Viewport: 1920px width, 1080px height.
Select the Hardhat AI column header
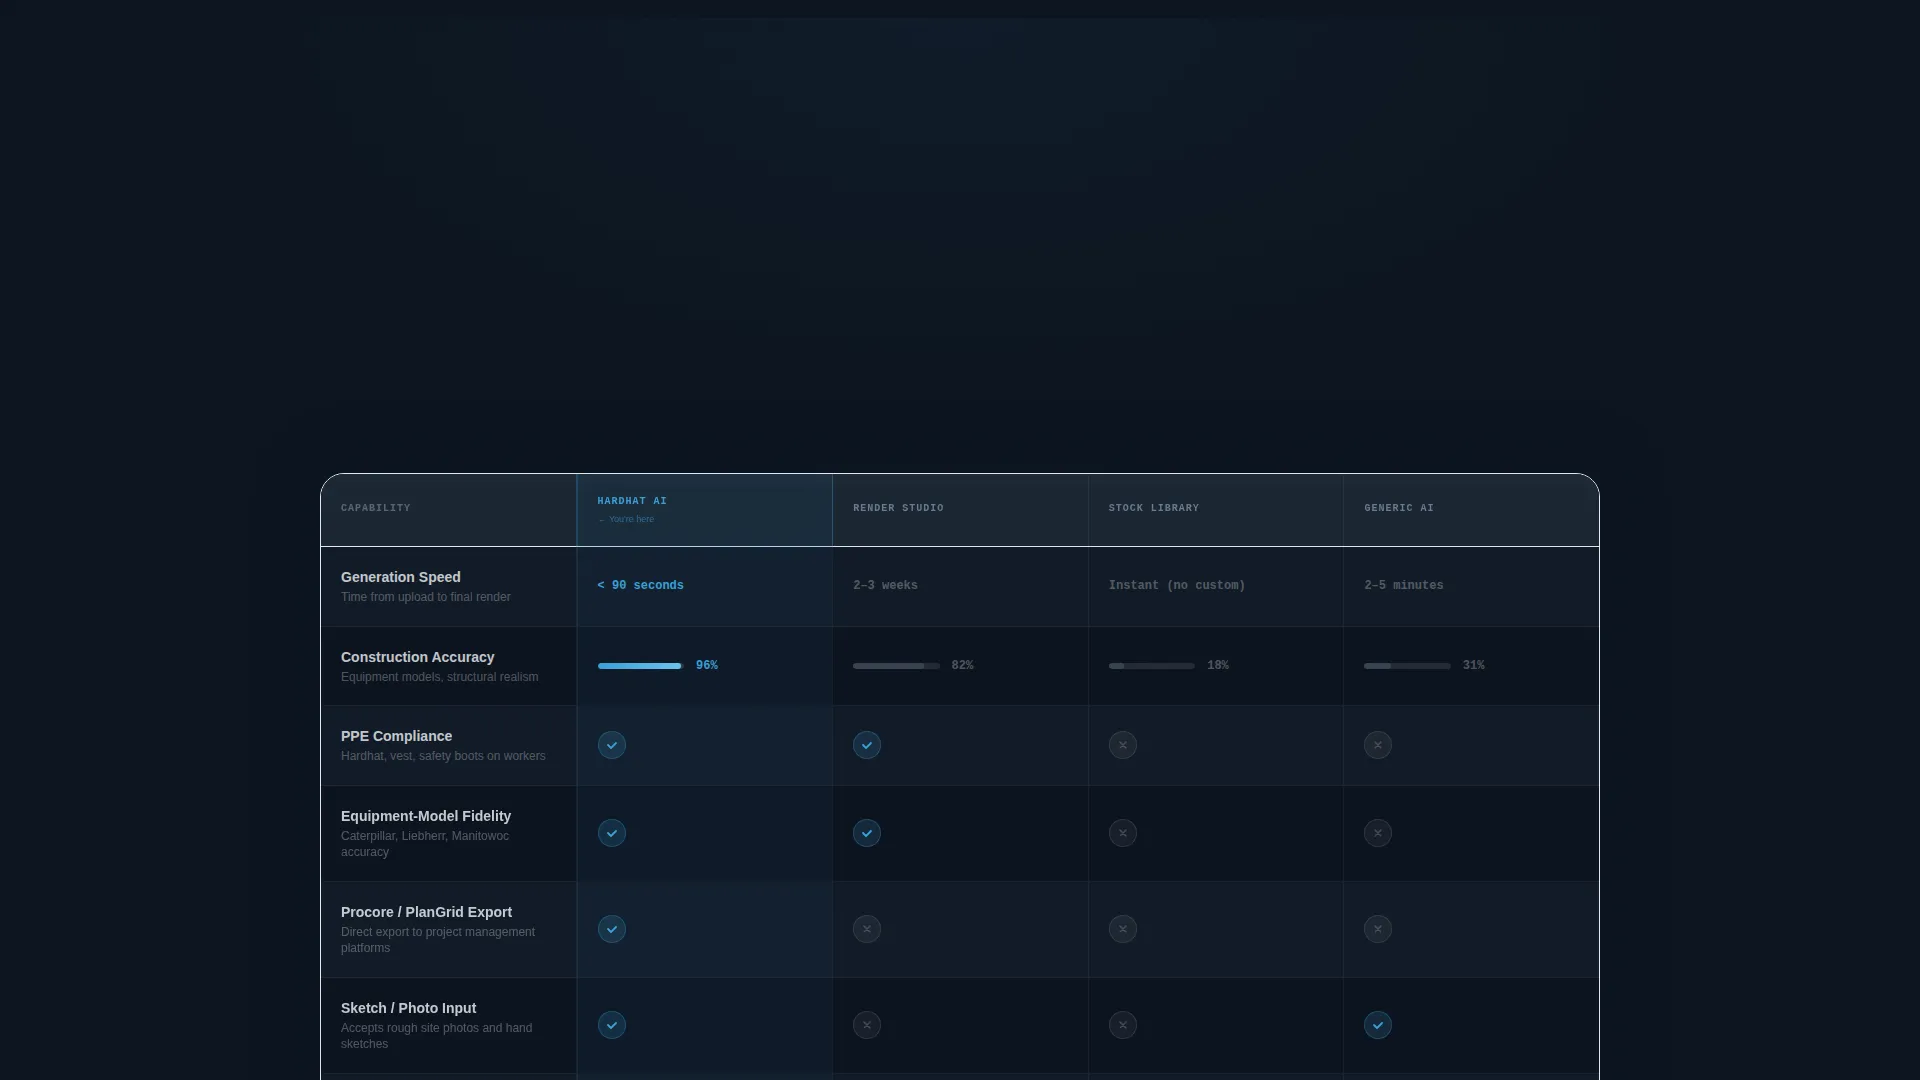pyautogui.click(x=704, y=510)
